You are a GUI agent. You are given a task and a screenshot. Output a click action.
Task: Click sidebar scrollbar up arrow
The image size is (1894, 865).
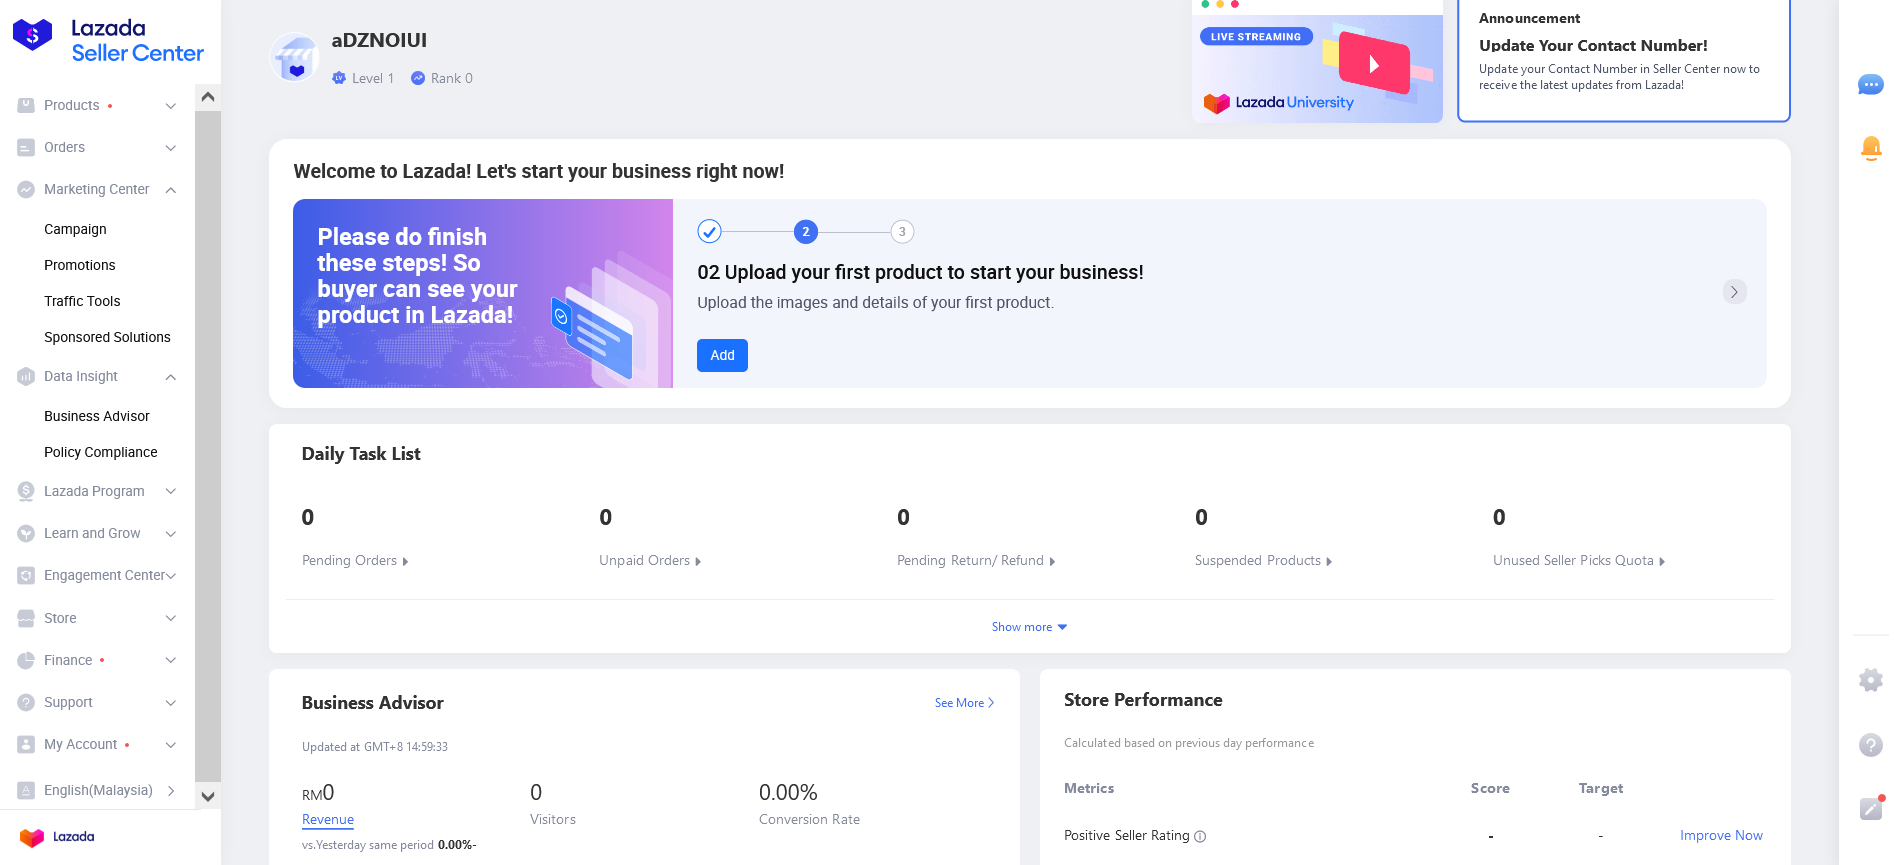point(208,97)
